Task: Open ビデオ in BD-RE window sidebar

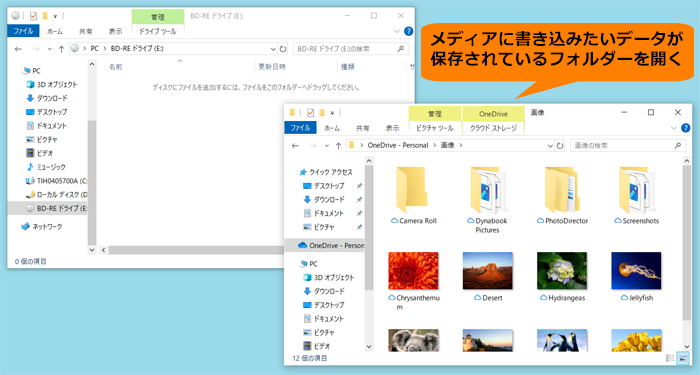Action: pyautogui.click(x=39, y=153)
